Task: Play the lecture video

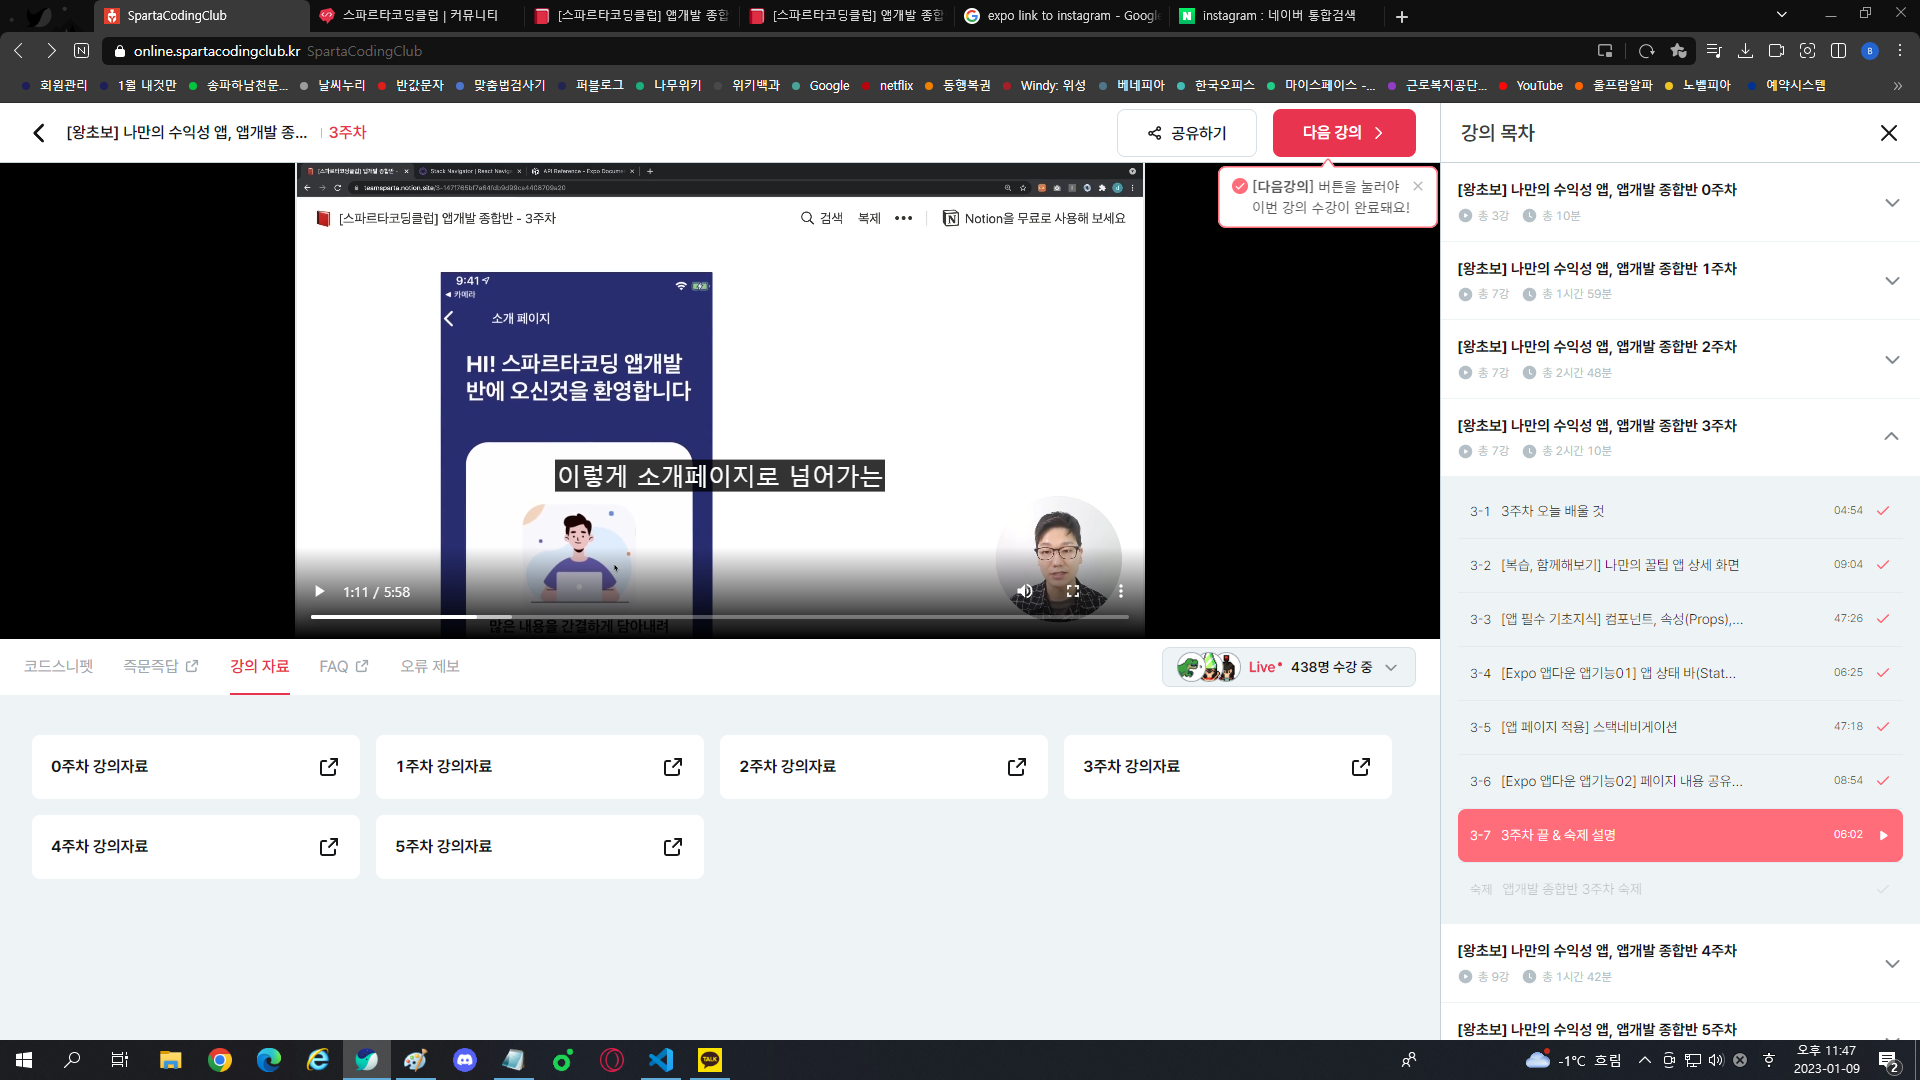Action: click(320, 592)
